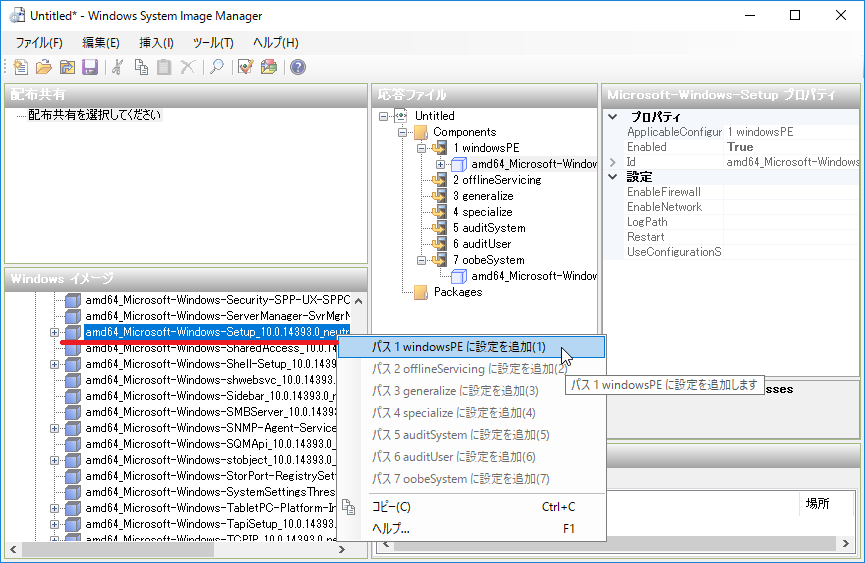Select the Packages tree row
Viewport: 865px width, 563px height.
coord(458,292)
